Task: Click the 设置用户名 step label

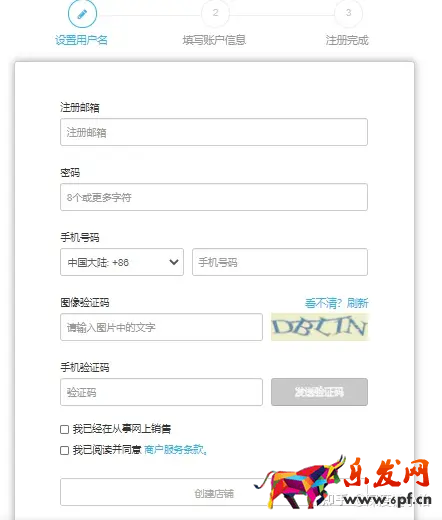Action: pos(81,40)
